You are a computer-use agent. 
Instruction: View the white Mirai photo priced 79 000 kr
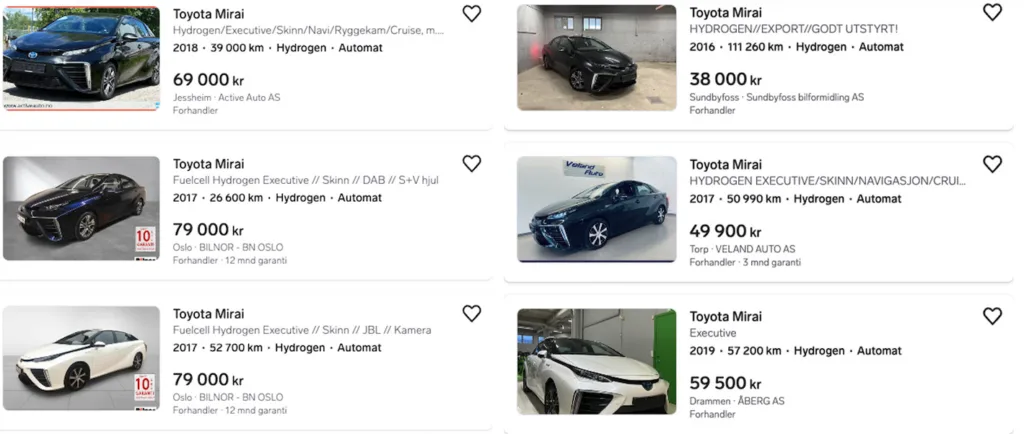point(81,358)
